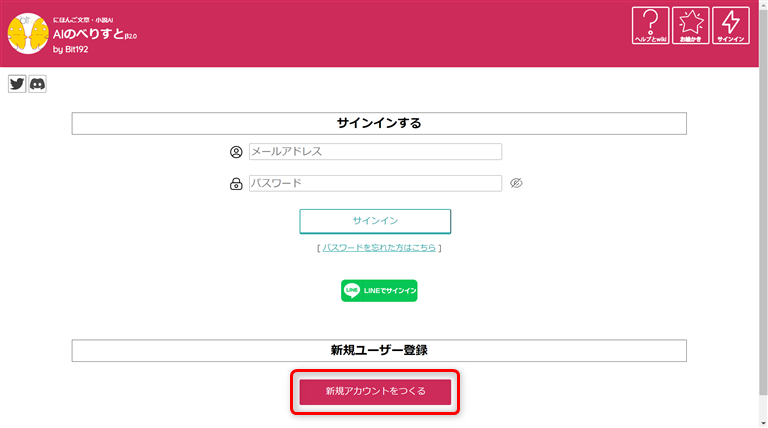The height and width of the screenshot is (428, 768).
Task: Open the Twitter bird icon link
Action: click(x=17, y=84)
